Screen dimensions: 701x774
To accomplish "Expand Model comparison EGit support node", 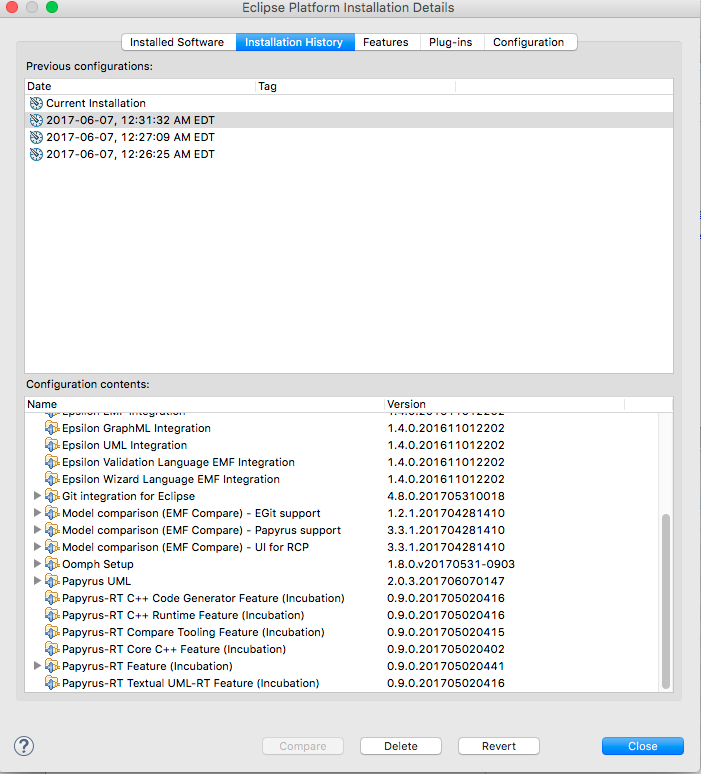I will 37,513.
